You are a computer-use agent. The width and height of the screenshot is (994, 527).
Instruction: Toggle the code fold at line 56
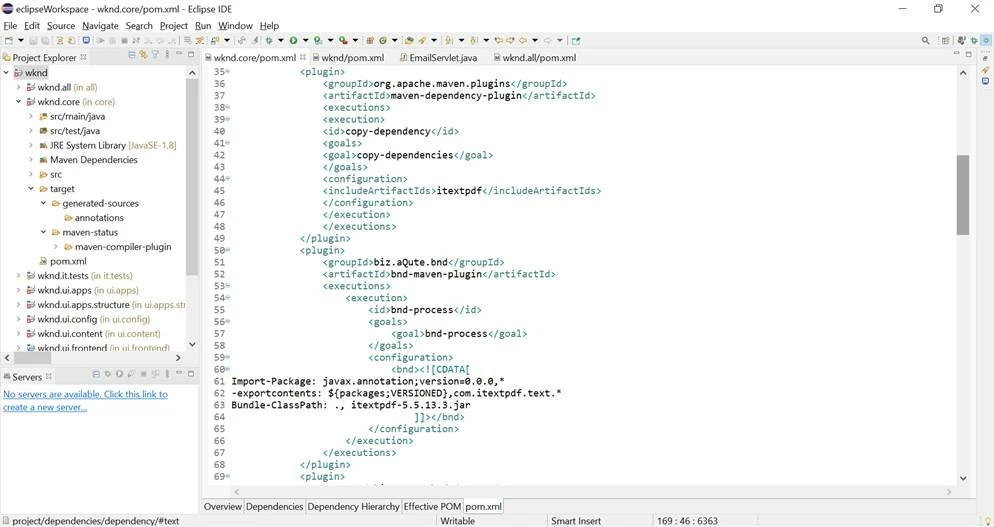[x=228, y=322]
